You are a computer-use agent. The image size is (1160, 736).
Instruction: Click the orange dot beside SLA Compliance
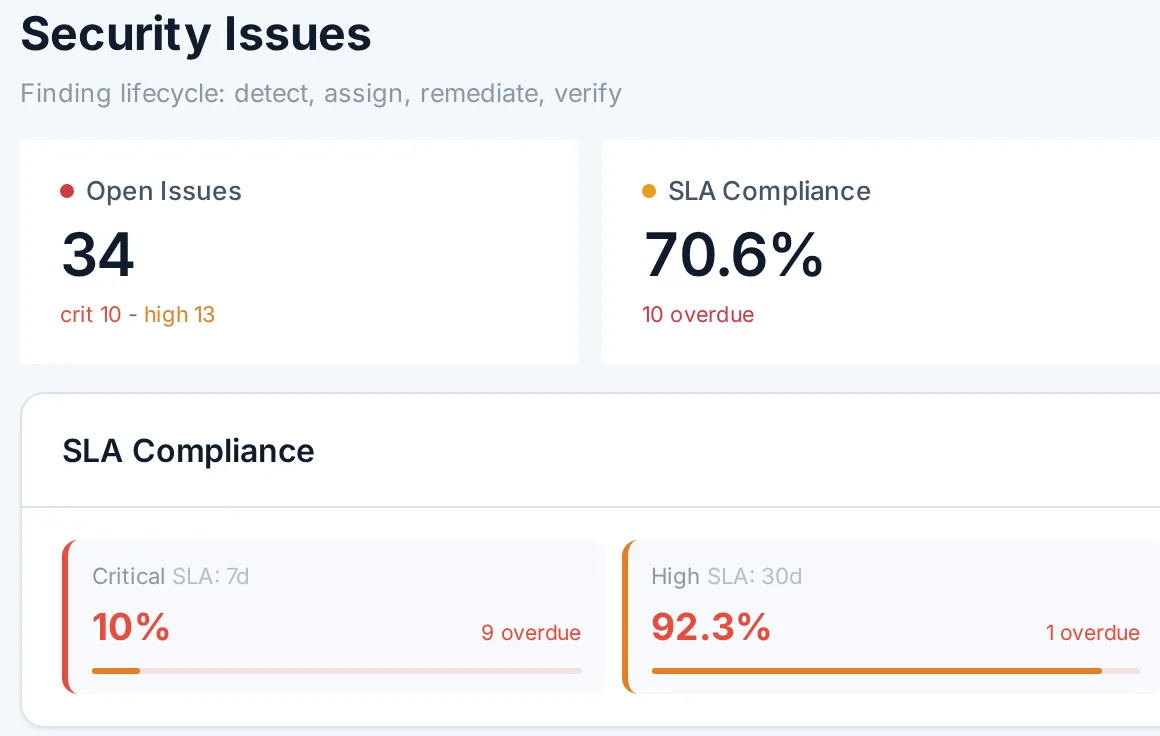[x=649, y=191]
